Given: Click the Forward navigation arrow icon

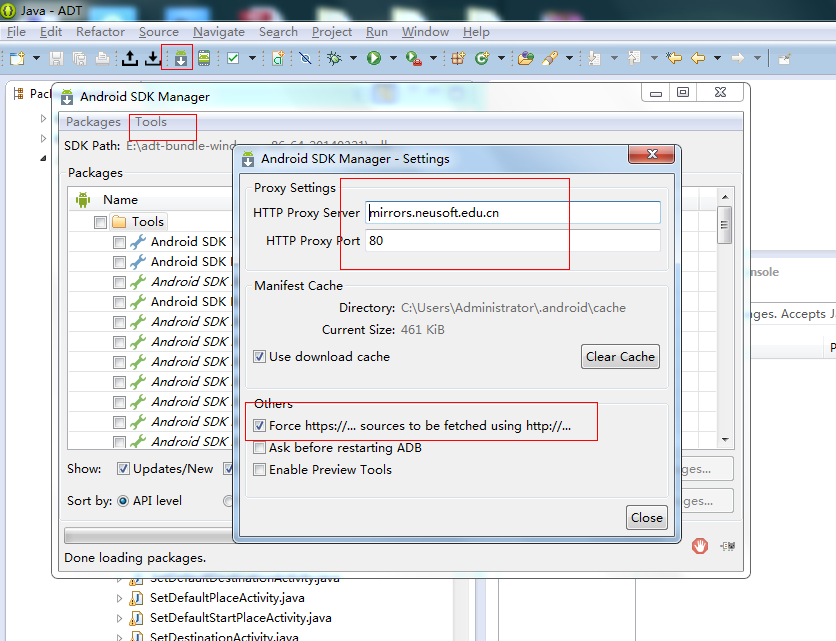Looking at the screenshot, I should click(x=738, y=58).
